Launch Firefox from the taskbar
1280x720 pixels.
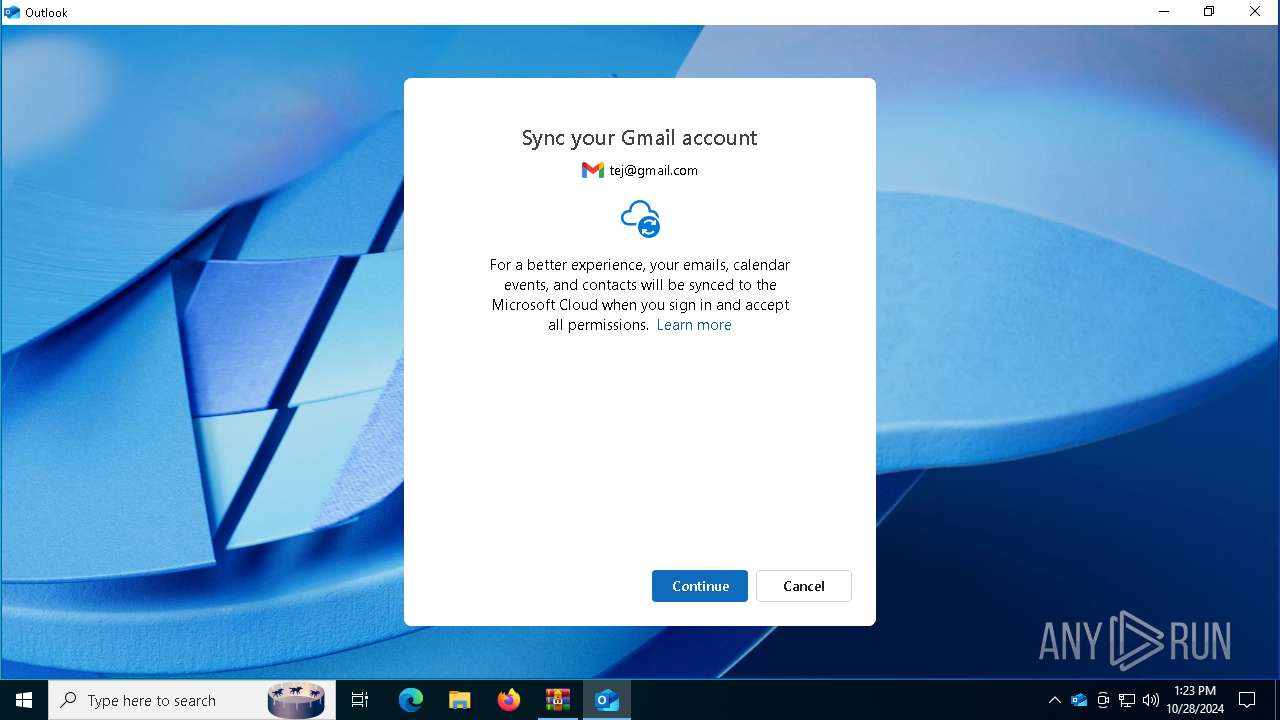[509, 700]
